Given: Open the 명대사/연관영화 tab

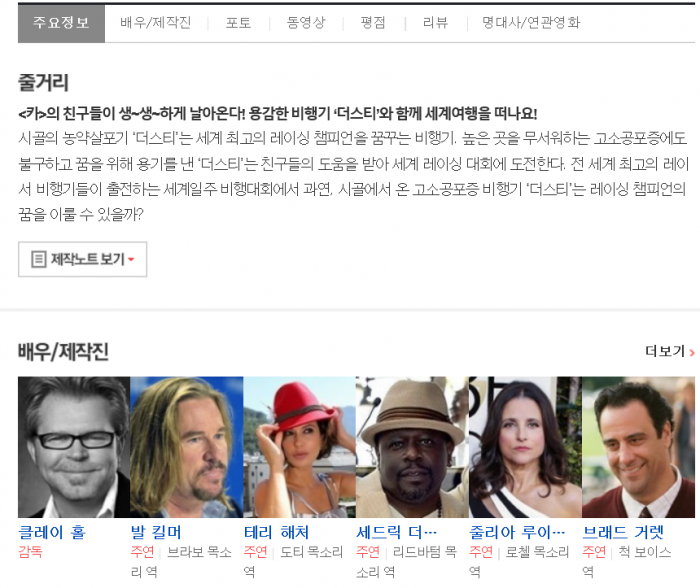Looking at the screenshot, I should [x=530, y=23].
